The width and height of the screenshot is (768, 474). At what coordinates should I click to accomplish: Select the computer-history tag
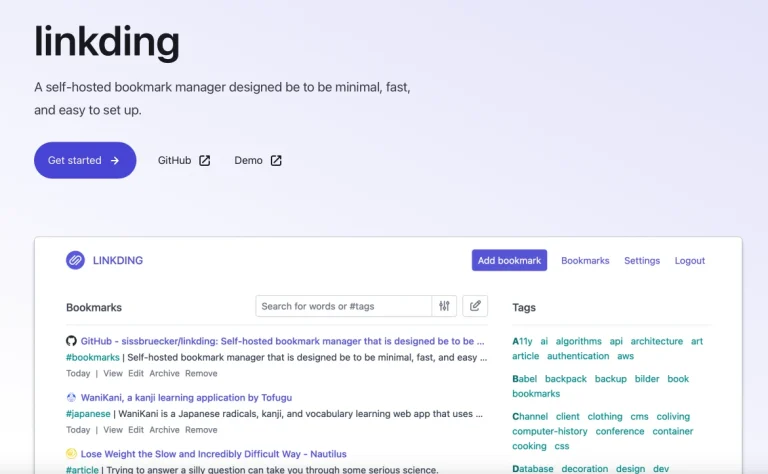(x=550, y=431)
